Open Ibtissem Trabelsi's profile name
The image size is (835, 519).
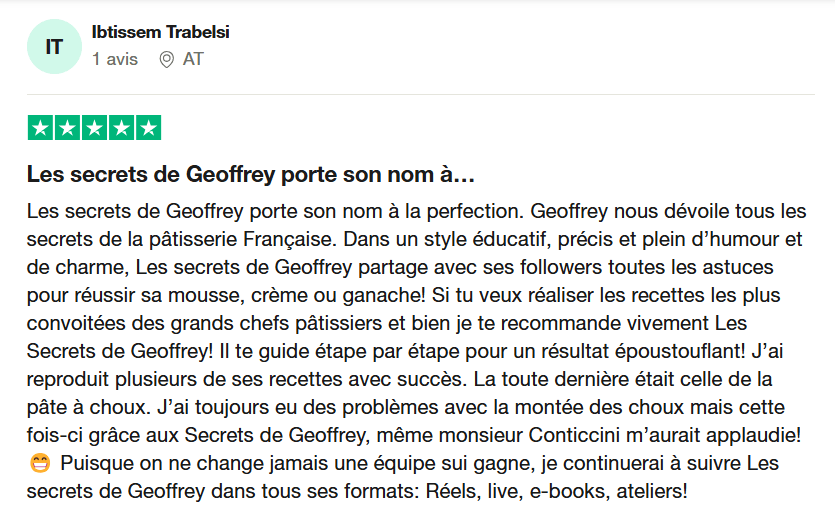click(160, 32)
